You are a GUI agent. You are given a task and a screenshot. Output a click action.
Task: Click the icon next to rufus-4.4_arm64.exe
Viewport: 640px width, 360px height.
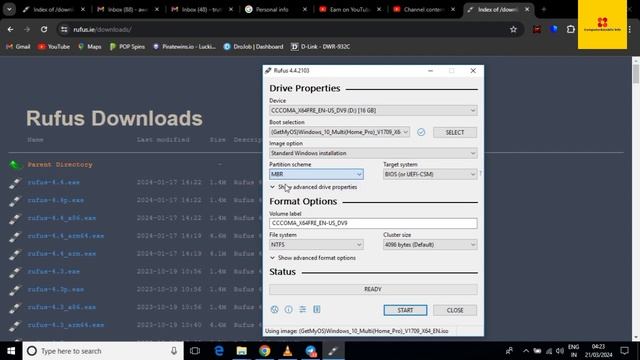coord(15,236)
